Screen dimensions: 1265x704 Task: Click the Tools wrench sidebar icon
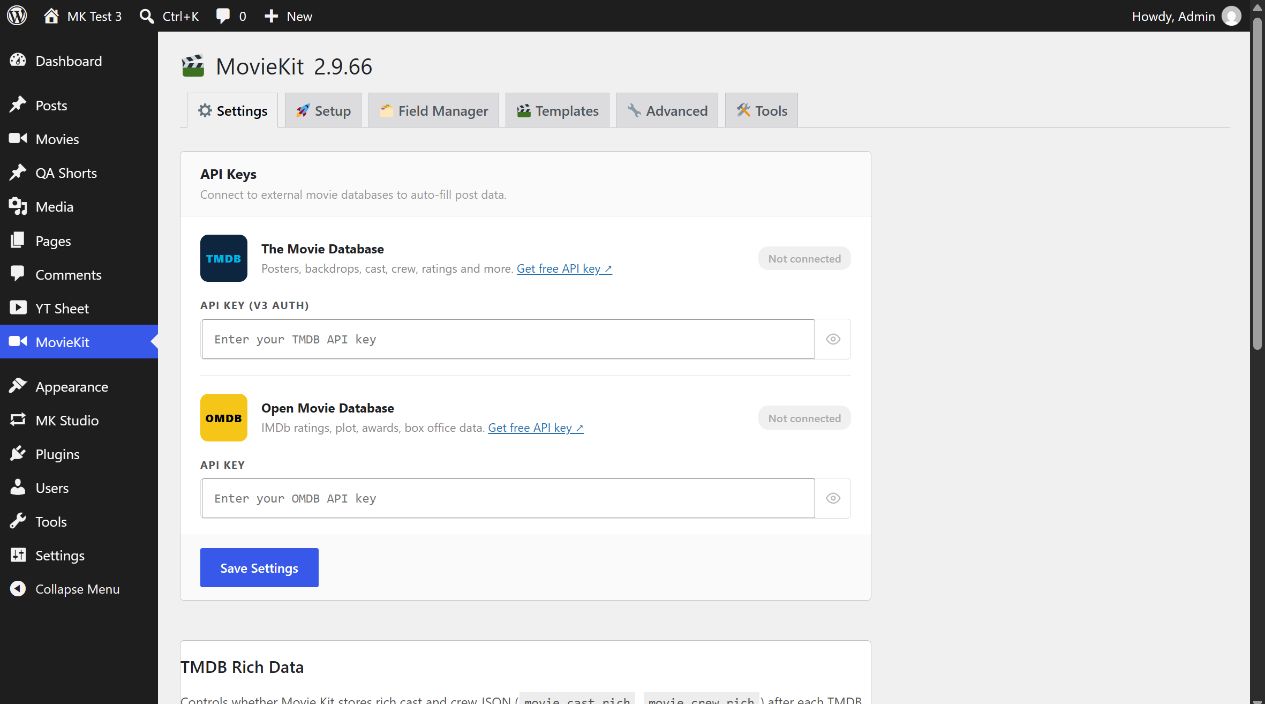[18, 522]
